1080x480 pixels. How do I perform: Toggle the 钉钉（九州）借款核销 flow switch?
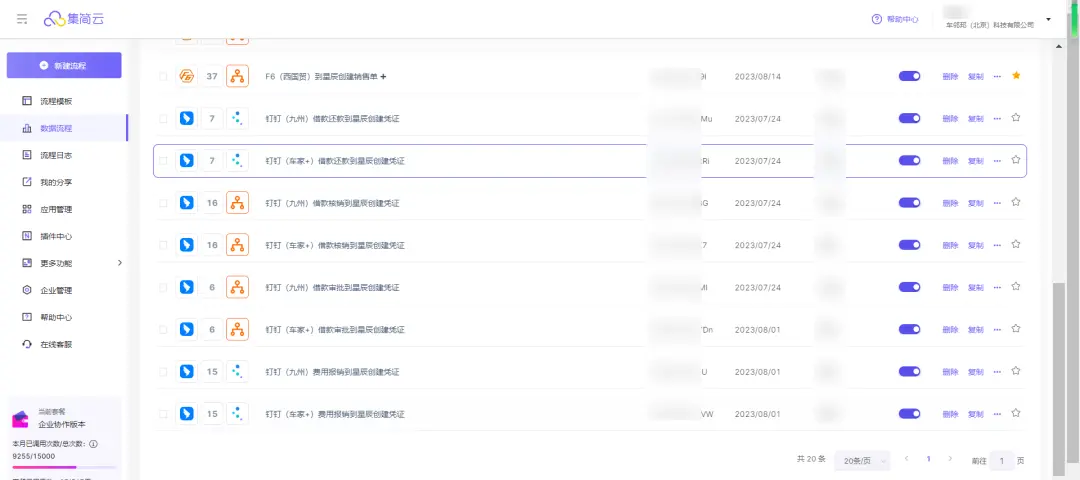(909, 202)
